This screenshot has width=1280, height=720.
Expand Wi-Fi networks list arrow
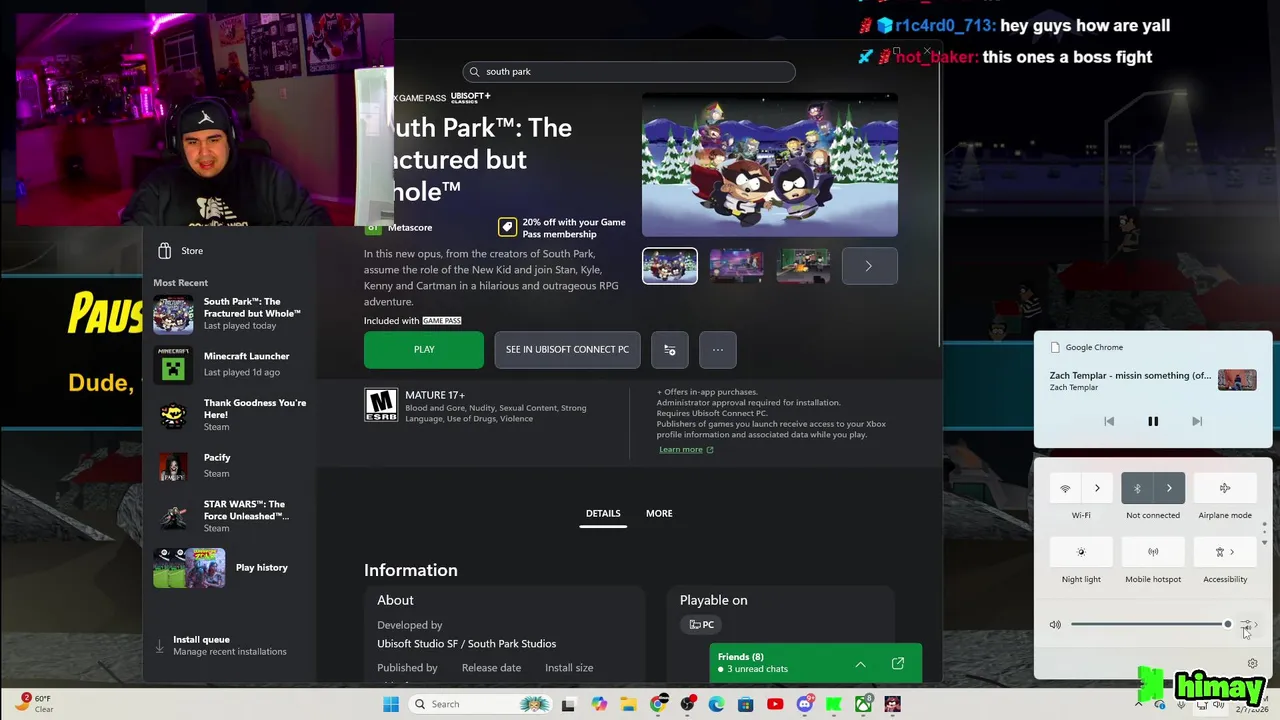[x=1097, y=488]
